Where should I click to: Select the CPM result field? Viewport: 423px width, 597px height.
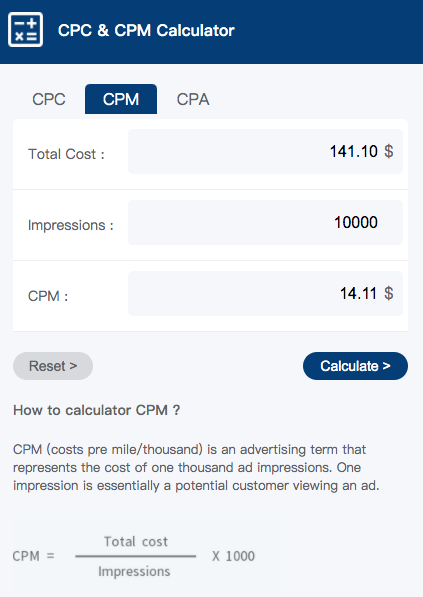[x=265, y=294]
